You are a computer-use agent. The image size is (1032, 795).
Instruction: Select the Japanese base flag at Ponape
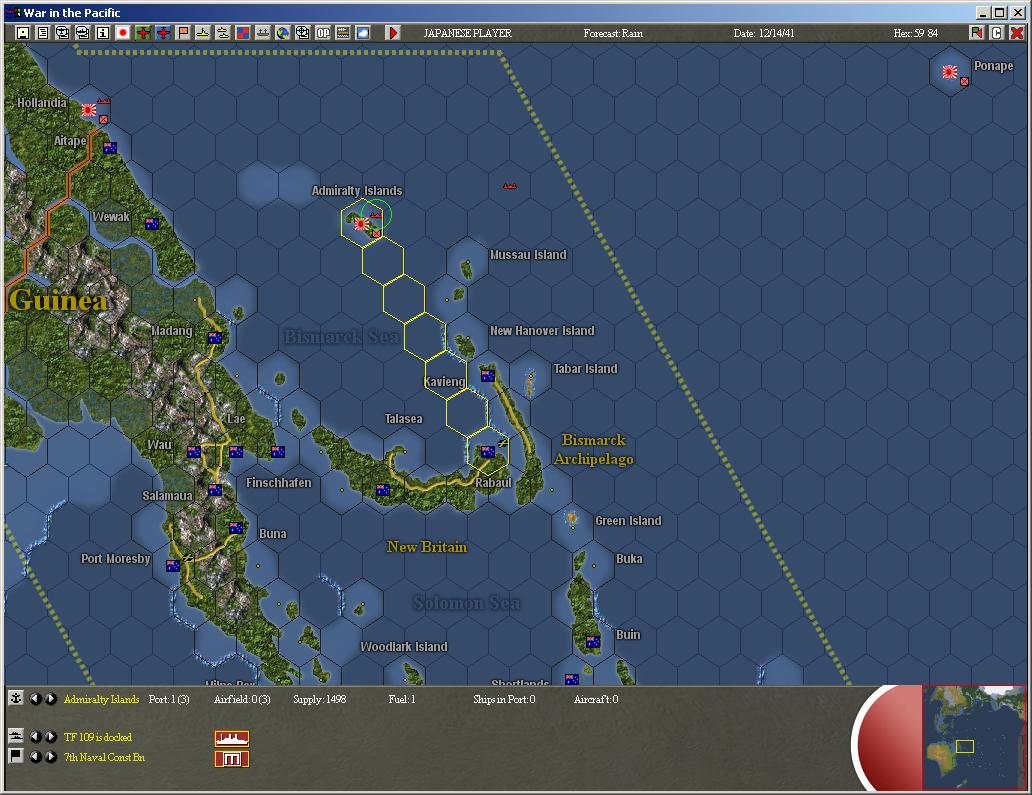949,72
